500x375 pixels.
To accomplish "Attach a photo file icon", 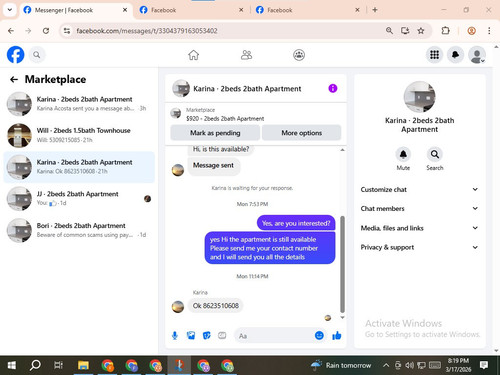I will click(191, 336).
